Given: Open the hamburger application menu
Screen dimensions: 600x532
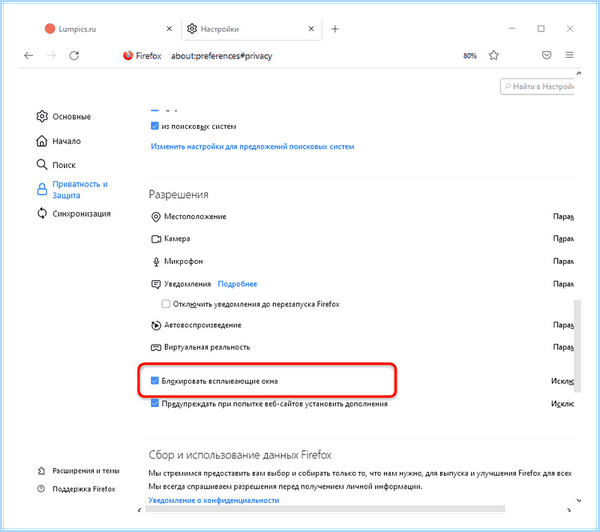Looking at the screenshot, I should coord(569,55).
